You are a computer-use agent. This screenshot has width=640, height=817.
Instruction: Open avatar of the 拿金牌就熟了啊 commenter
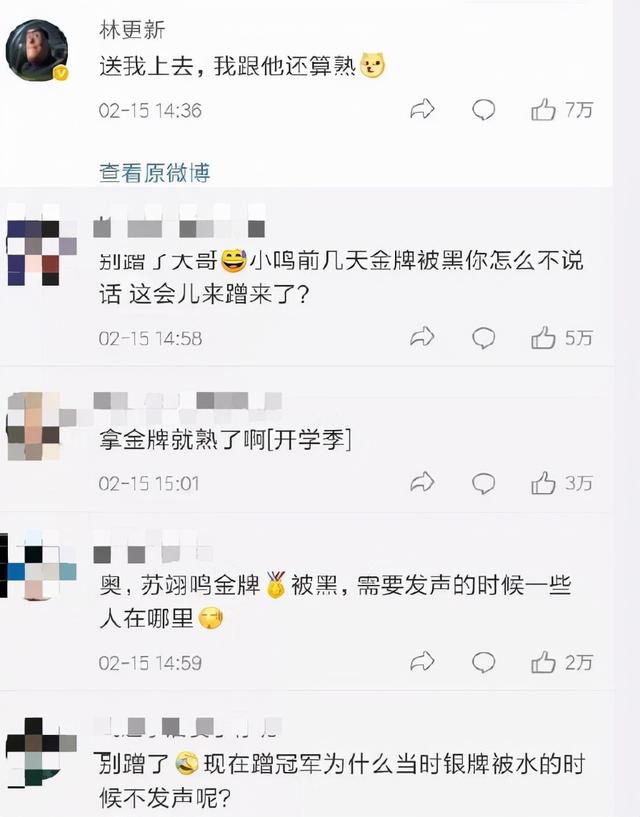tap(42, 426)
